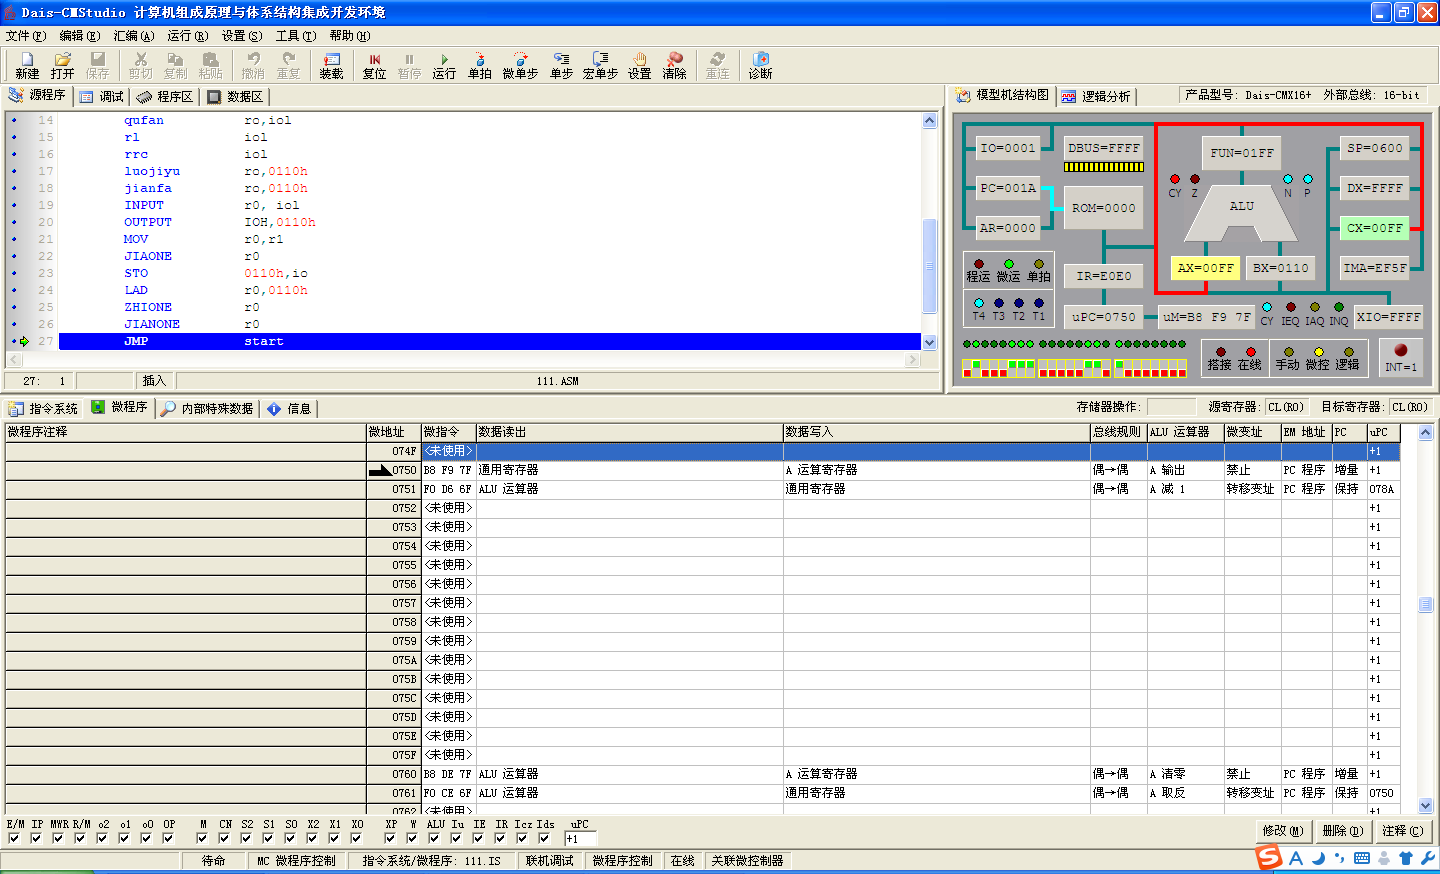Viewport: 1440px width, 874px height.
Task: Open the 文件(F) menu
Action: click(26, 36)
